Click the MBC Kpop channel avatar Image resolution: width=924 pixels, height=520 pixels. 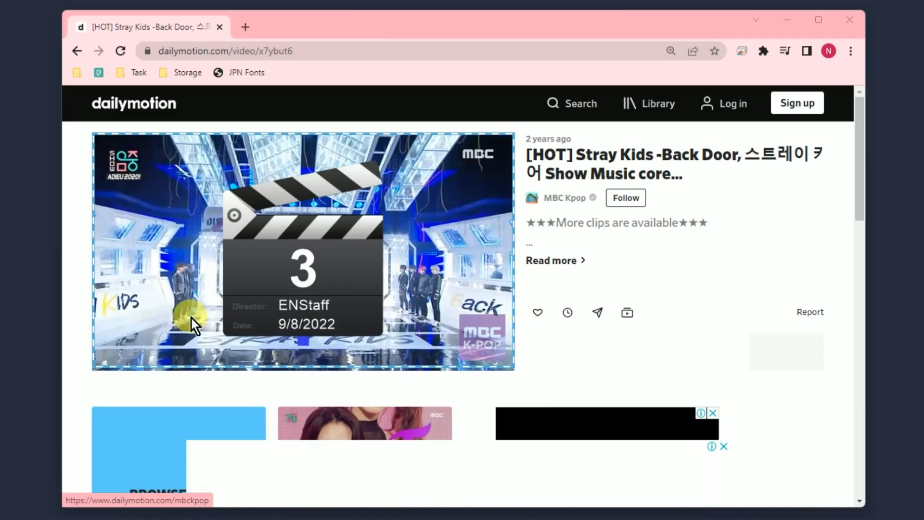click(532, 198)
